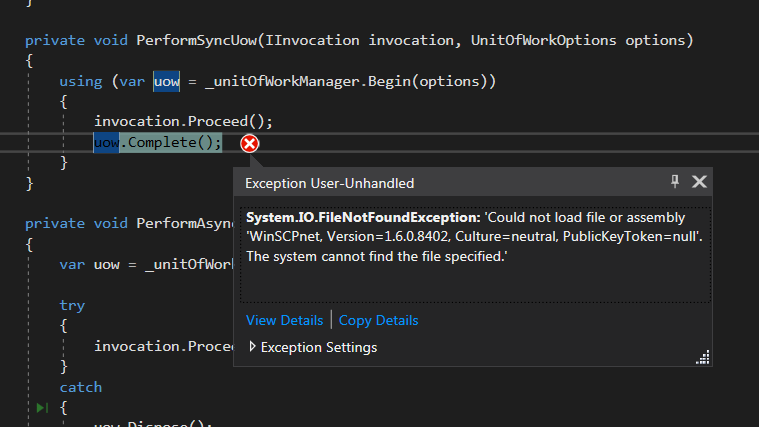Click the highlighted uow.Complete() statement
This screenshot has width=759, height=427.
pyautogui.click(x=158, y=142)
